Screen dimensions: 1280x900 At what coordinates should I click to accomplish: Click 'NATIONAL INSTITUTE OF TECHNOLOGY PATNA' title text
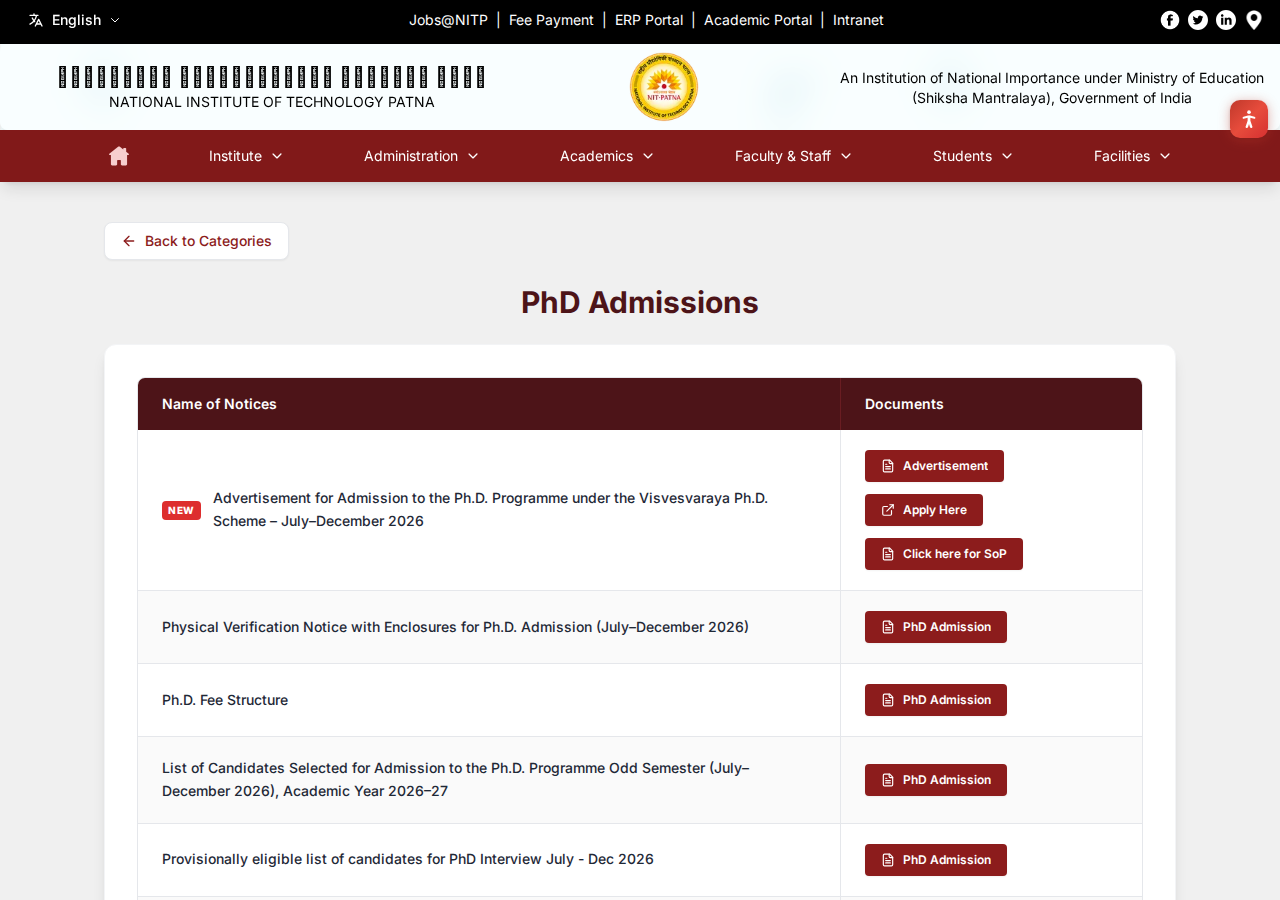click(272, 102)
